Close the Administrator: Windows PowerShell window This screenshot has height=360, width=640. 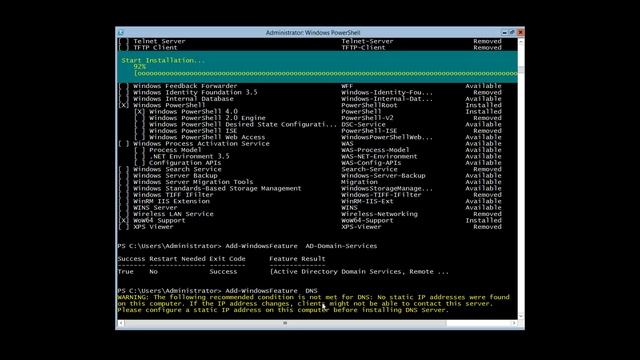click(520, 32)
